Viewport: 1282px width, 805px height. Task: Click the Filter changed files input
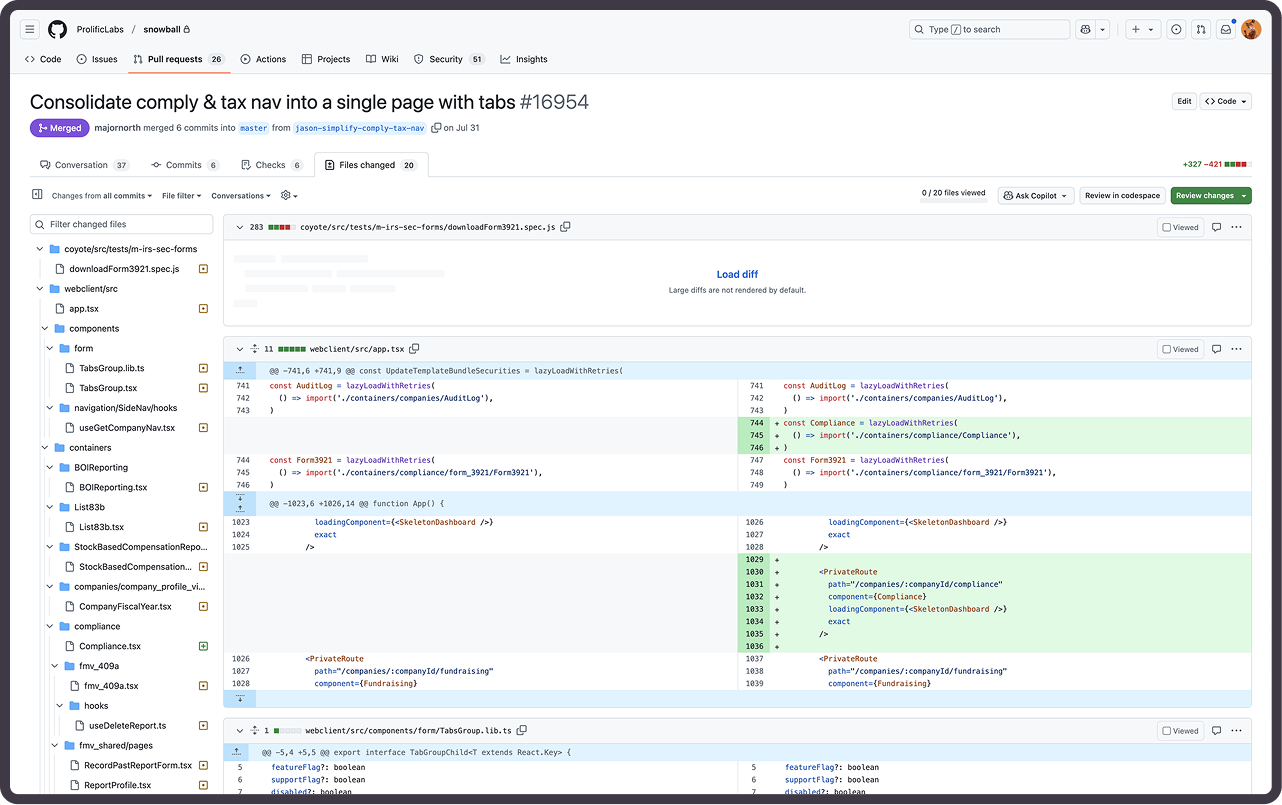120,224
